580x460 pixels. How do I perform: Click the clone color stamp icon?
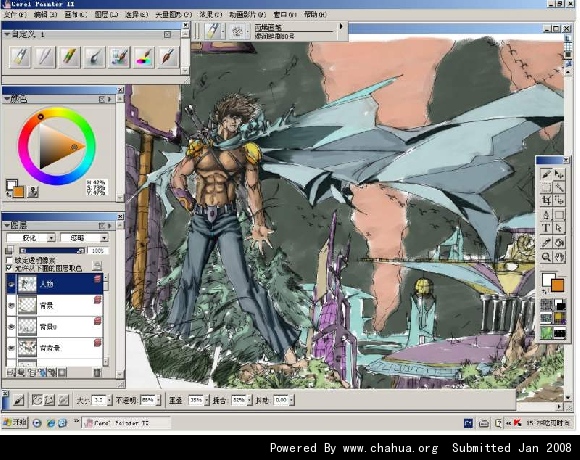coord(33,192)
